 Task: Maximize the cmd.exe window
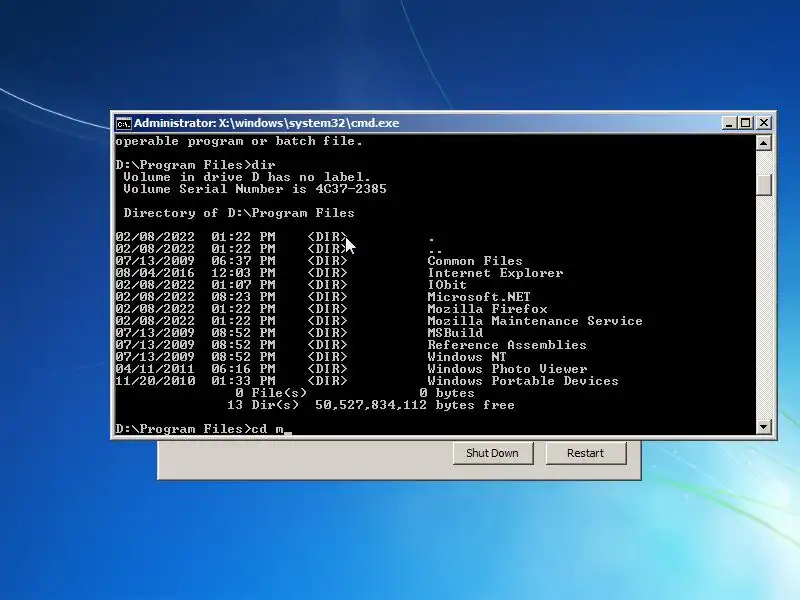746,123
